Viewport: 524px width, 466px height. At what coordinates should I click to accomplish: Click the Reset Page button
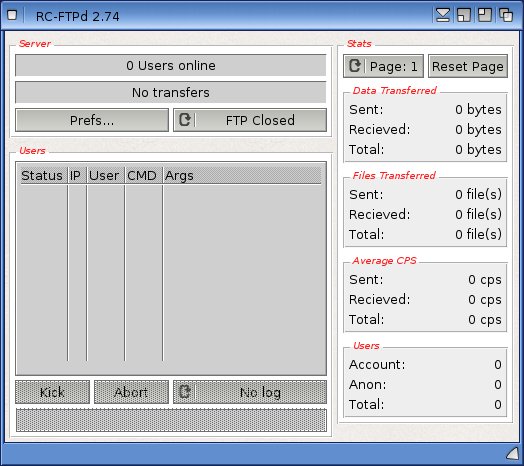coord(468,66)
